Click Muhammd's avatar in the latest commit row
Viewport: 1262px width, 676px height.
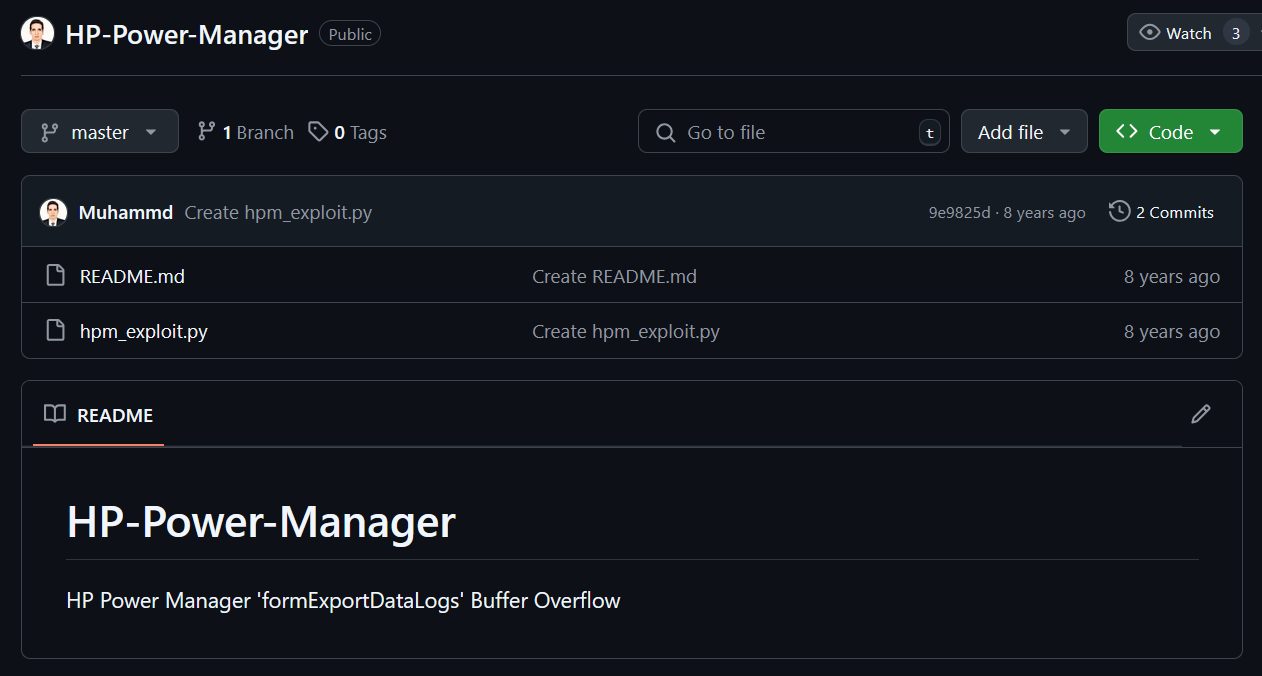pos(53,212)
